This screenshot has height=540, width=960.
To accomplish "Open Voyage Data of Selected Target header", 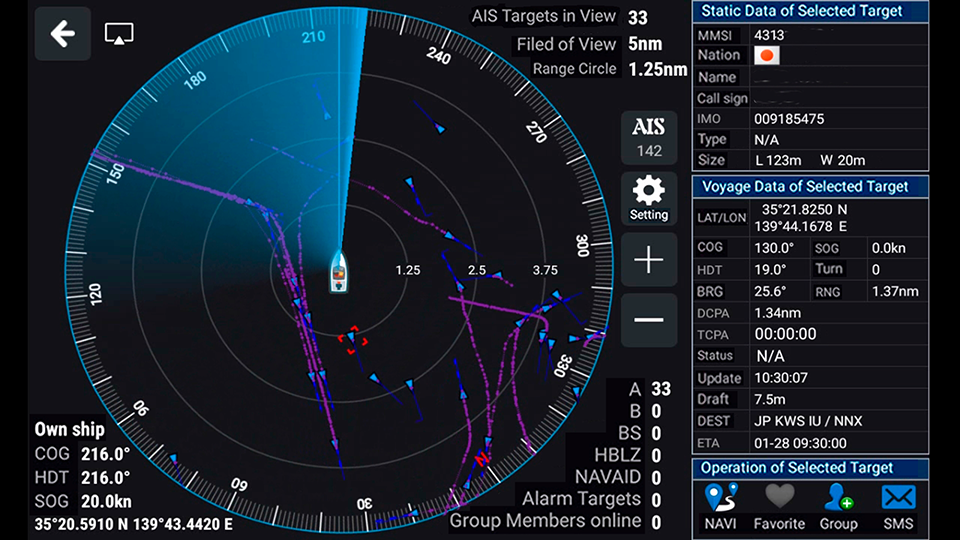I will point(810,186).
